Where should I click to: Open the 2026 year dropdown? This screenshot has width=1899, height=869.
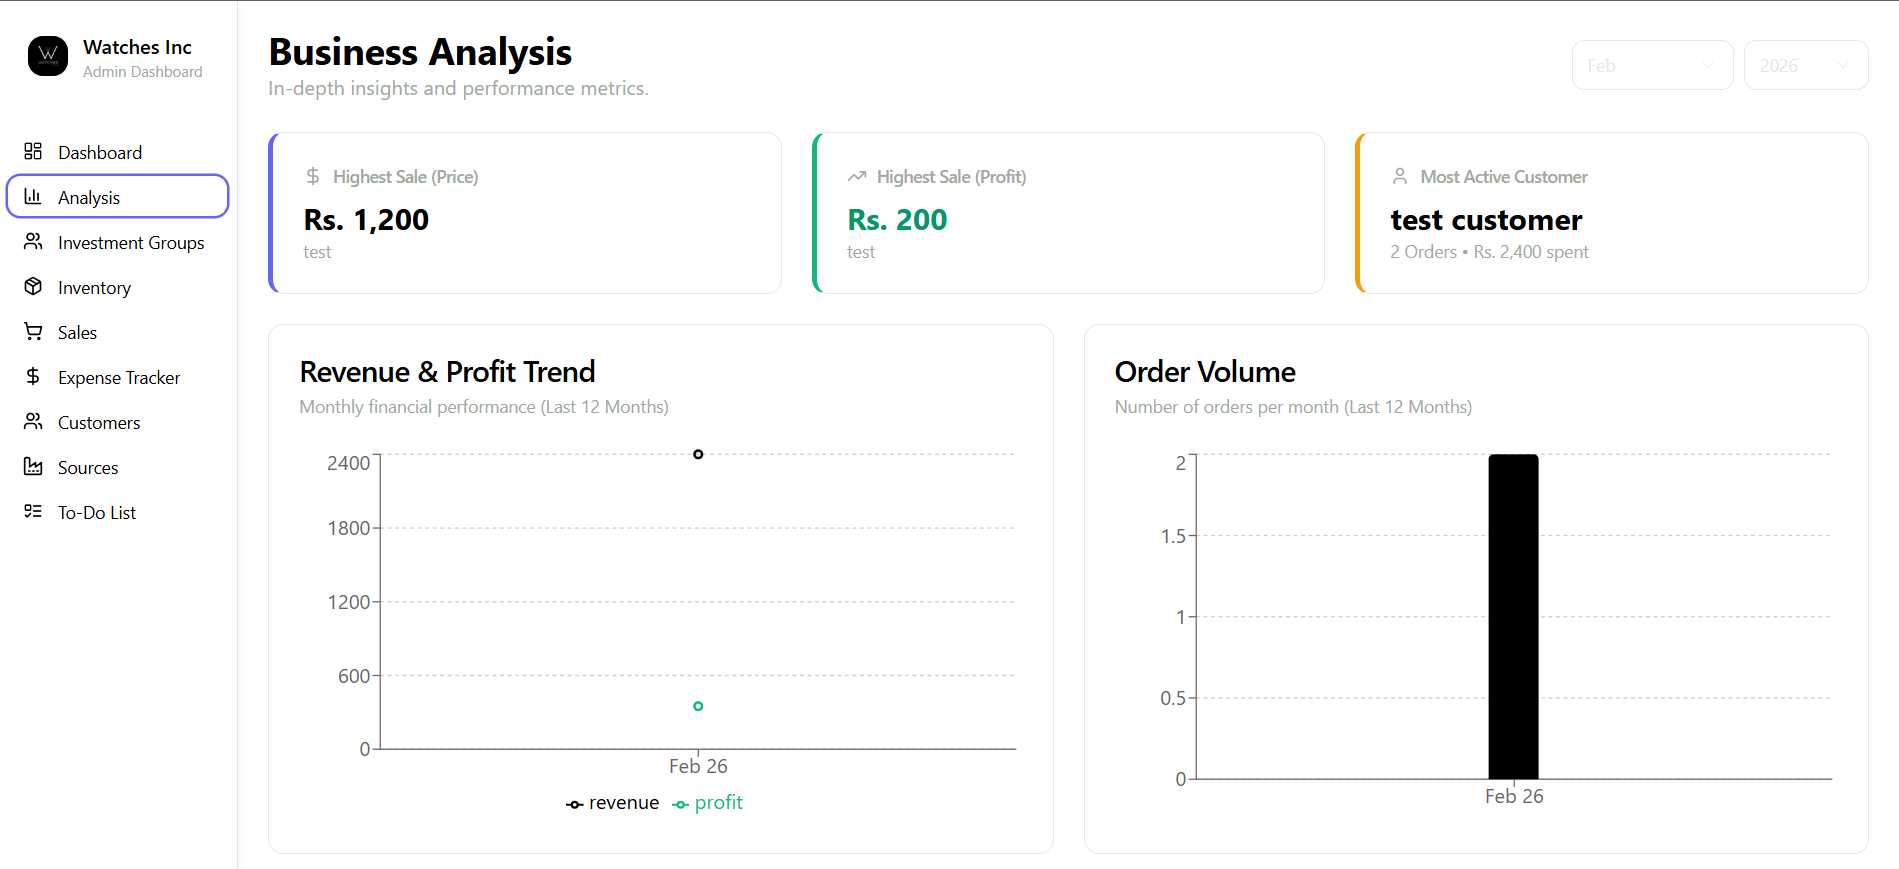pos(1806,65)
